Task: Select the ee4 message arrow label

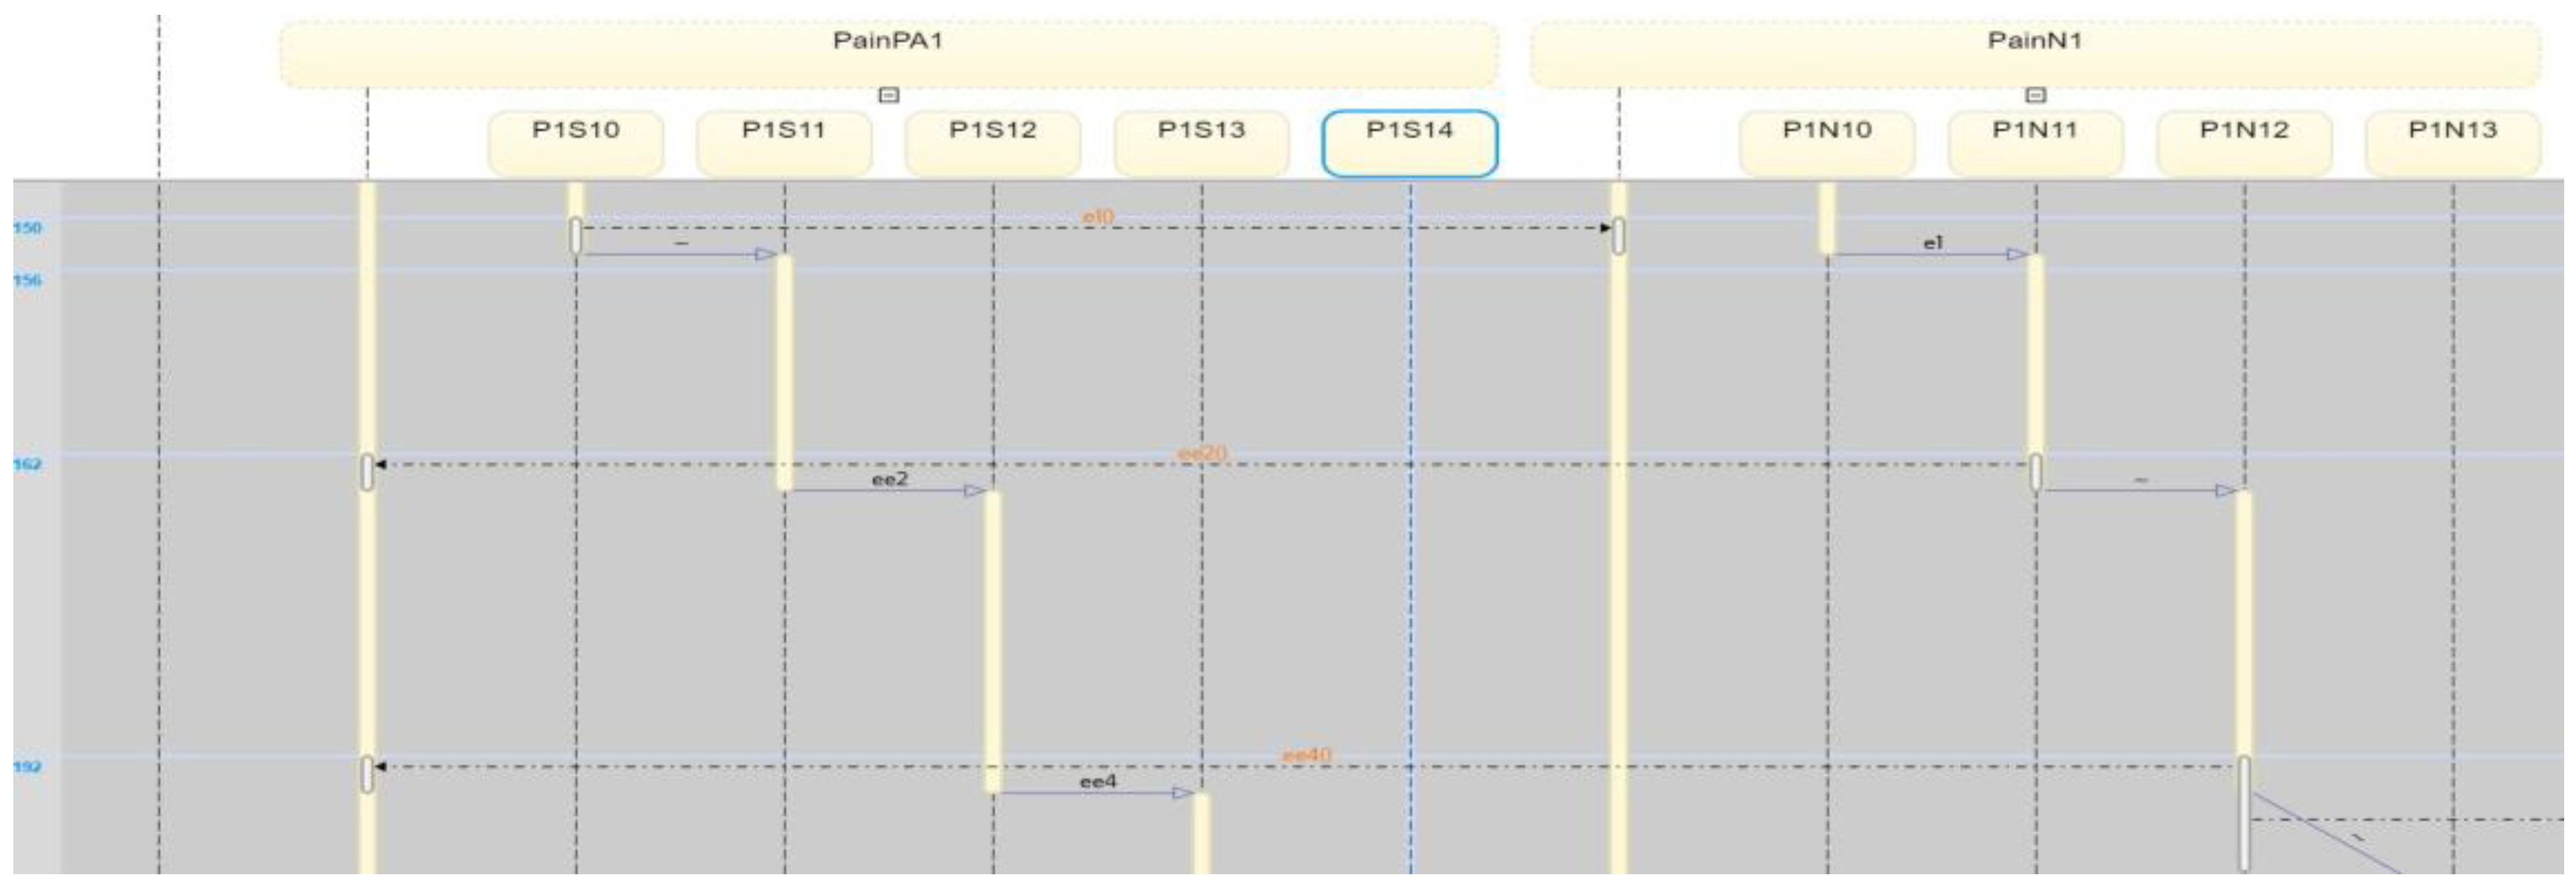Action: click(x=1097, y=781)
